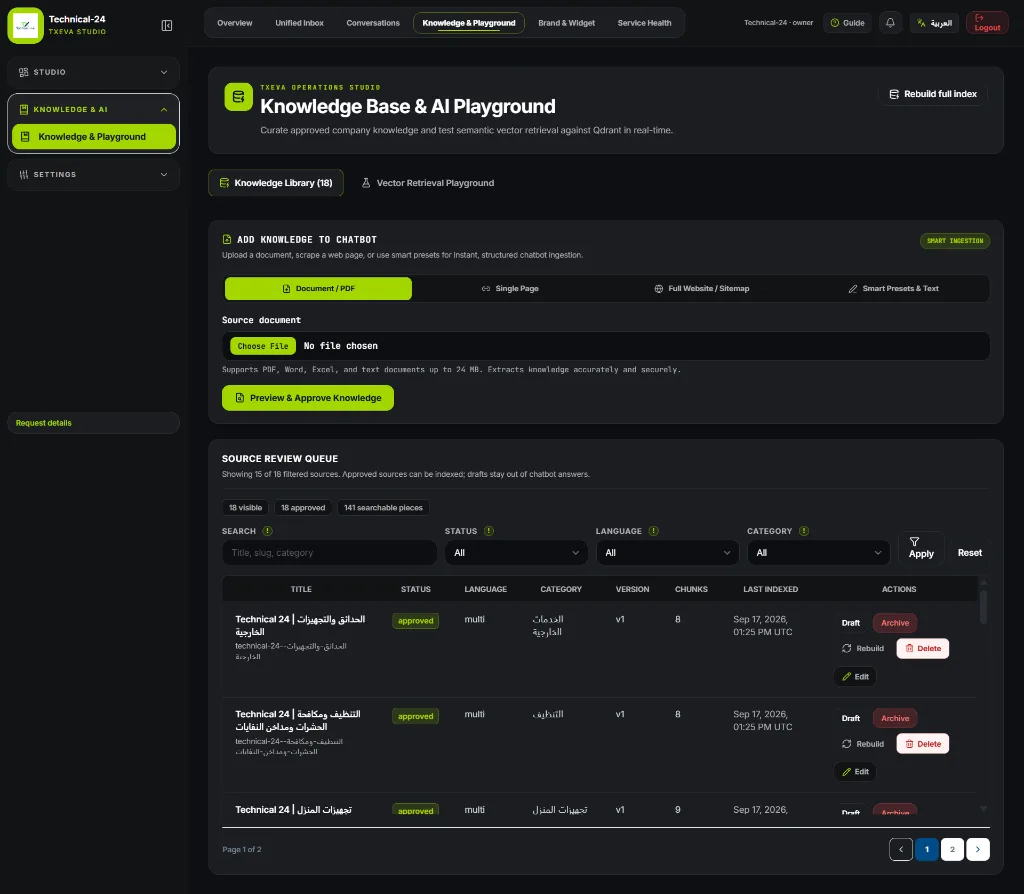Image resolution: width=1024 pixels, height=894 pixels.
Task: Click the info icon beside SEARCH label
Action: click(267, 531)
